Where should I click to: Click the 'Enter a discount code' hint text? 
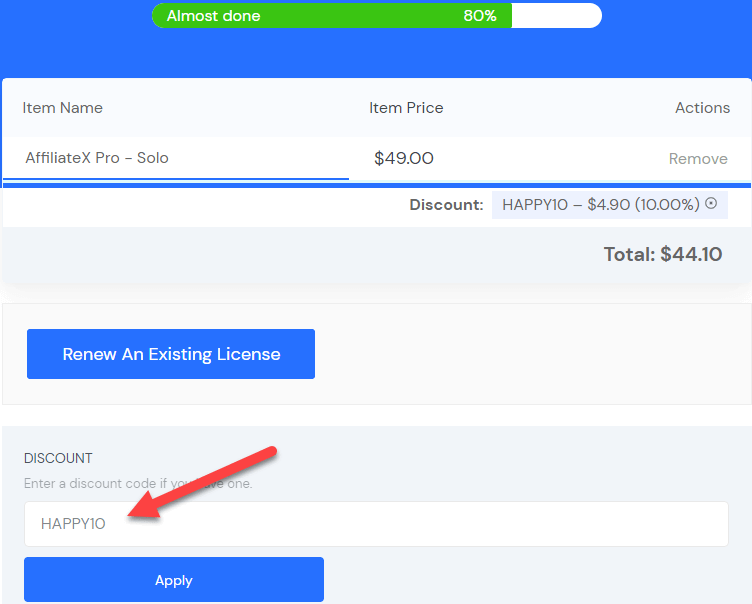pyautogui.click(x=138, y=483)
